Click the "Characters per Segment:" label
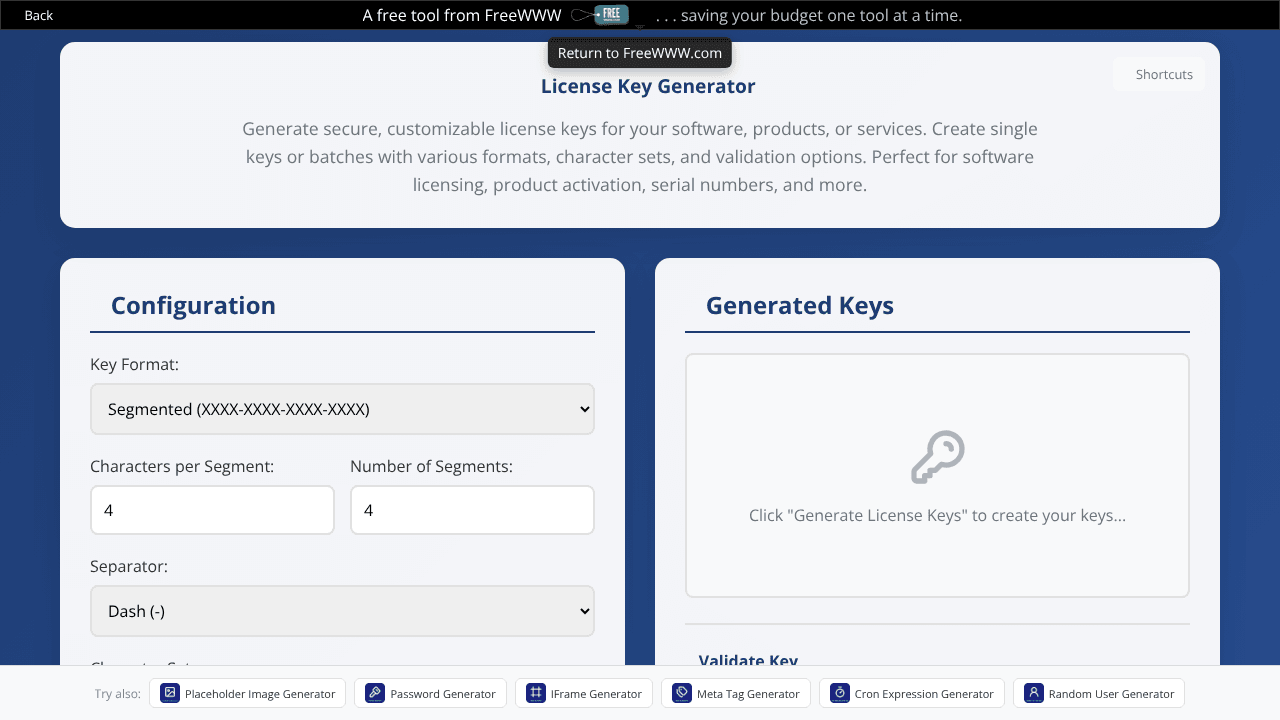This screenshot has height=720, width=1280. pos(182,466)
